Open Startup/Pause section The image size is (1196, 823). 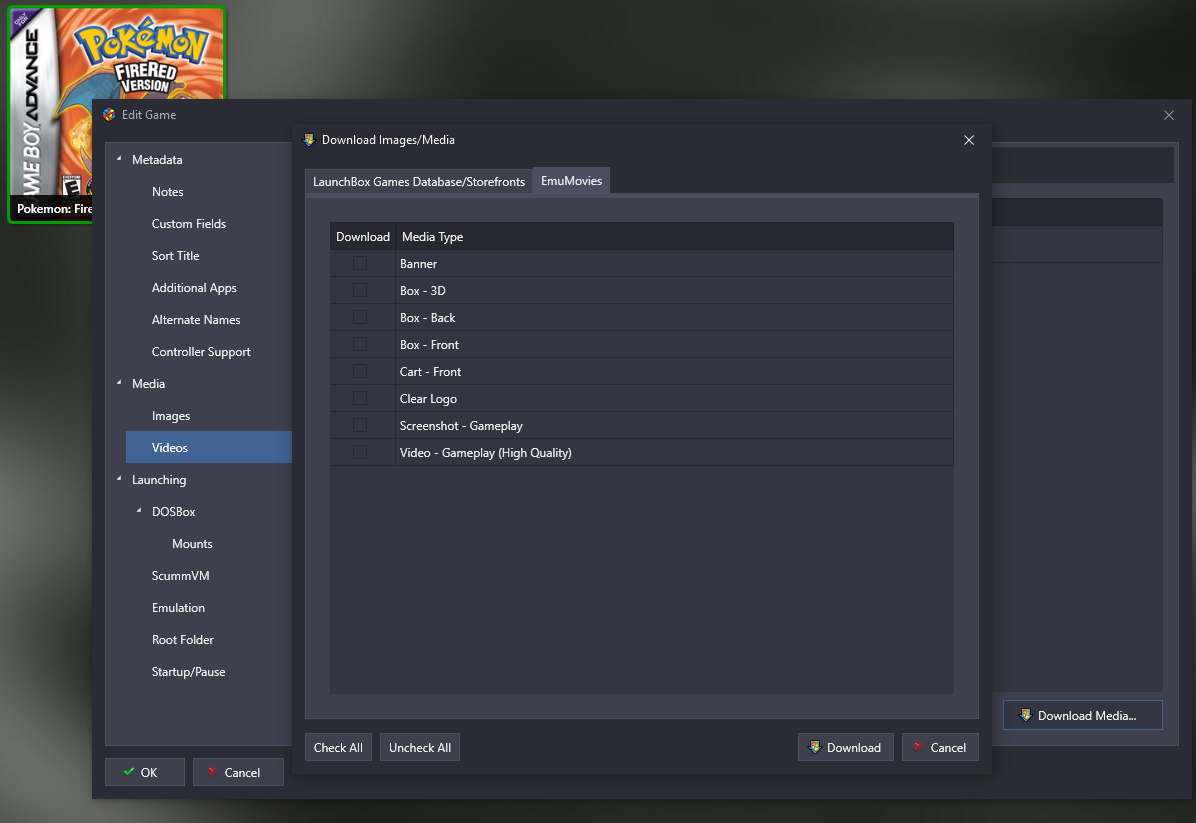[188, 672]
